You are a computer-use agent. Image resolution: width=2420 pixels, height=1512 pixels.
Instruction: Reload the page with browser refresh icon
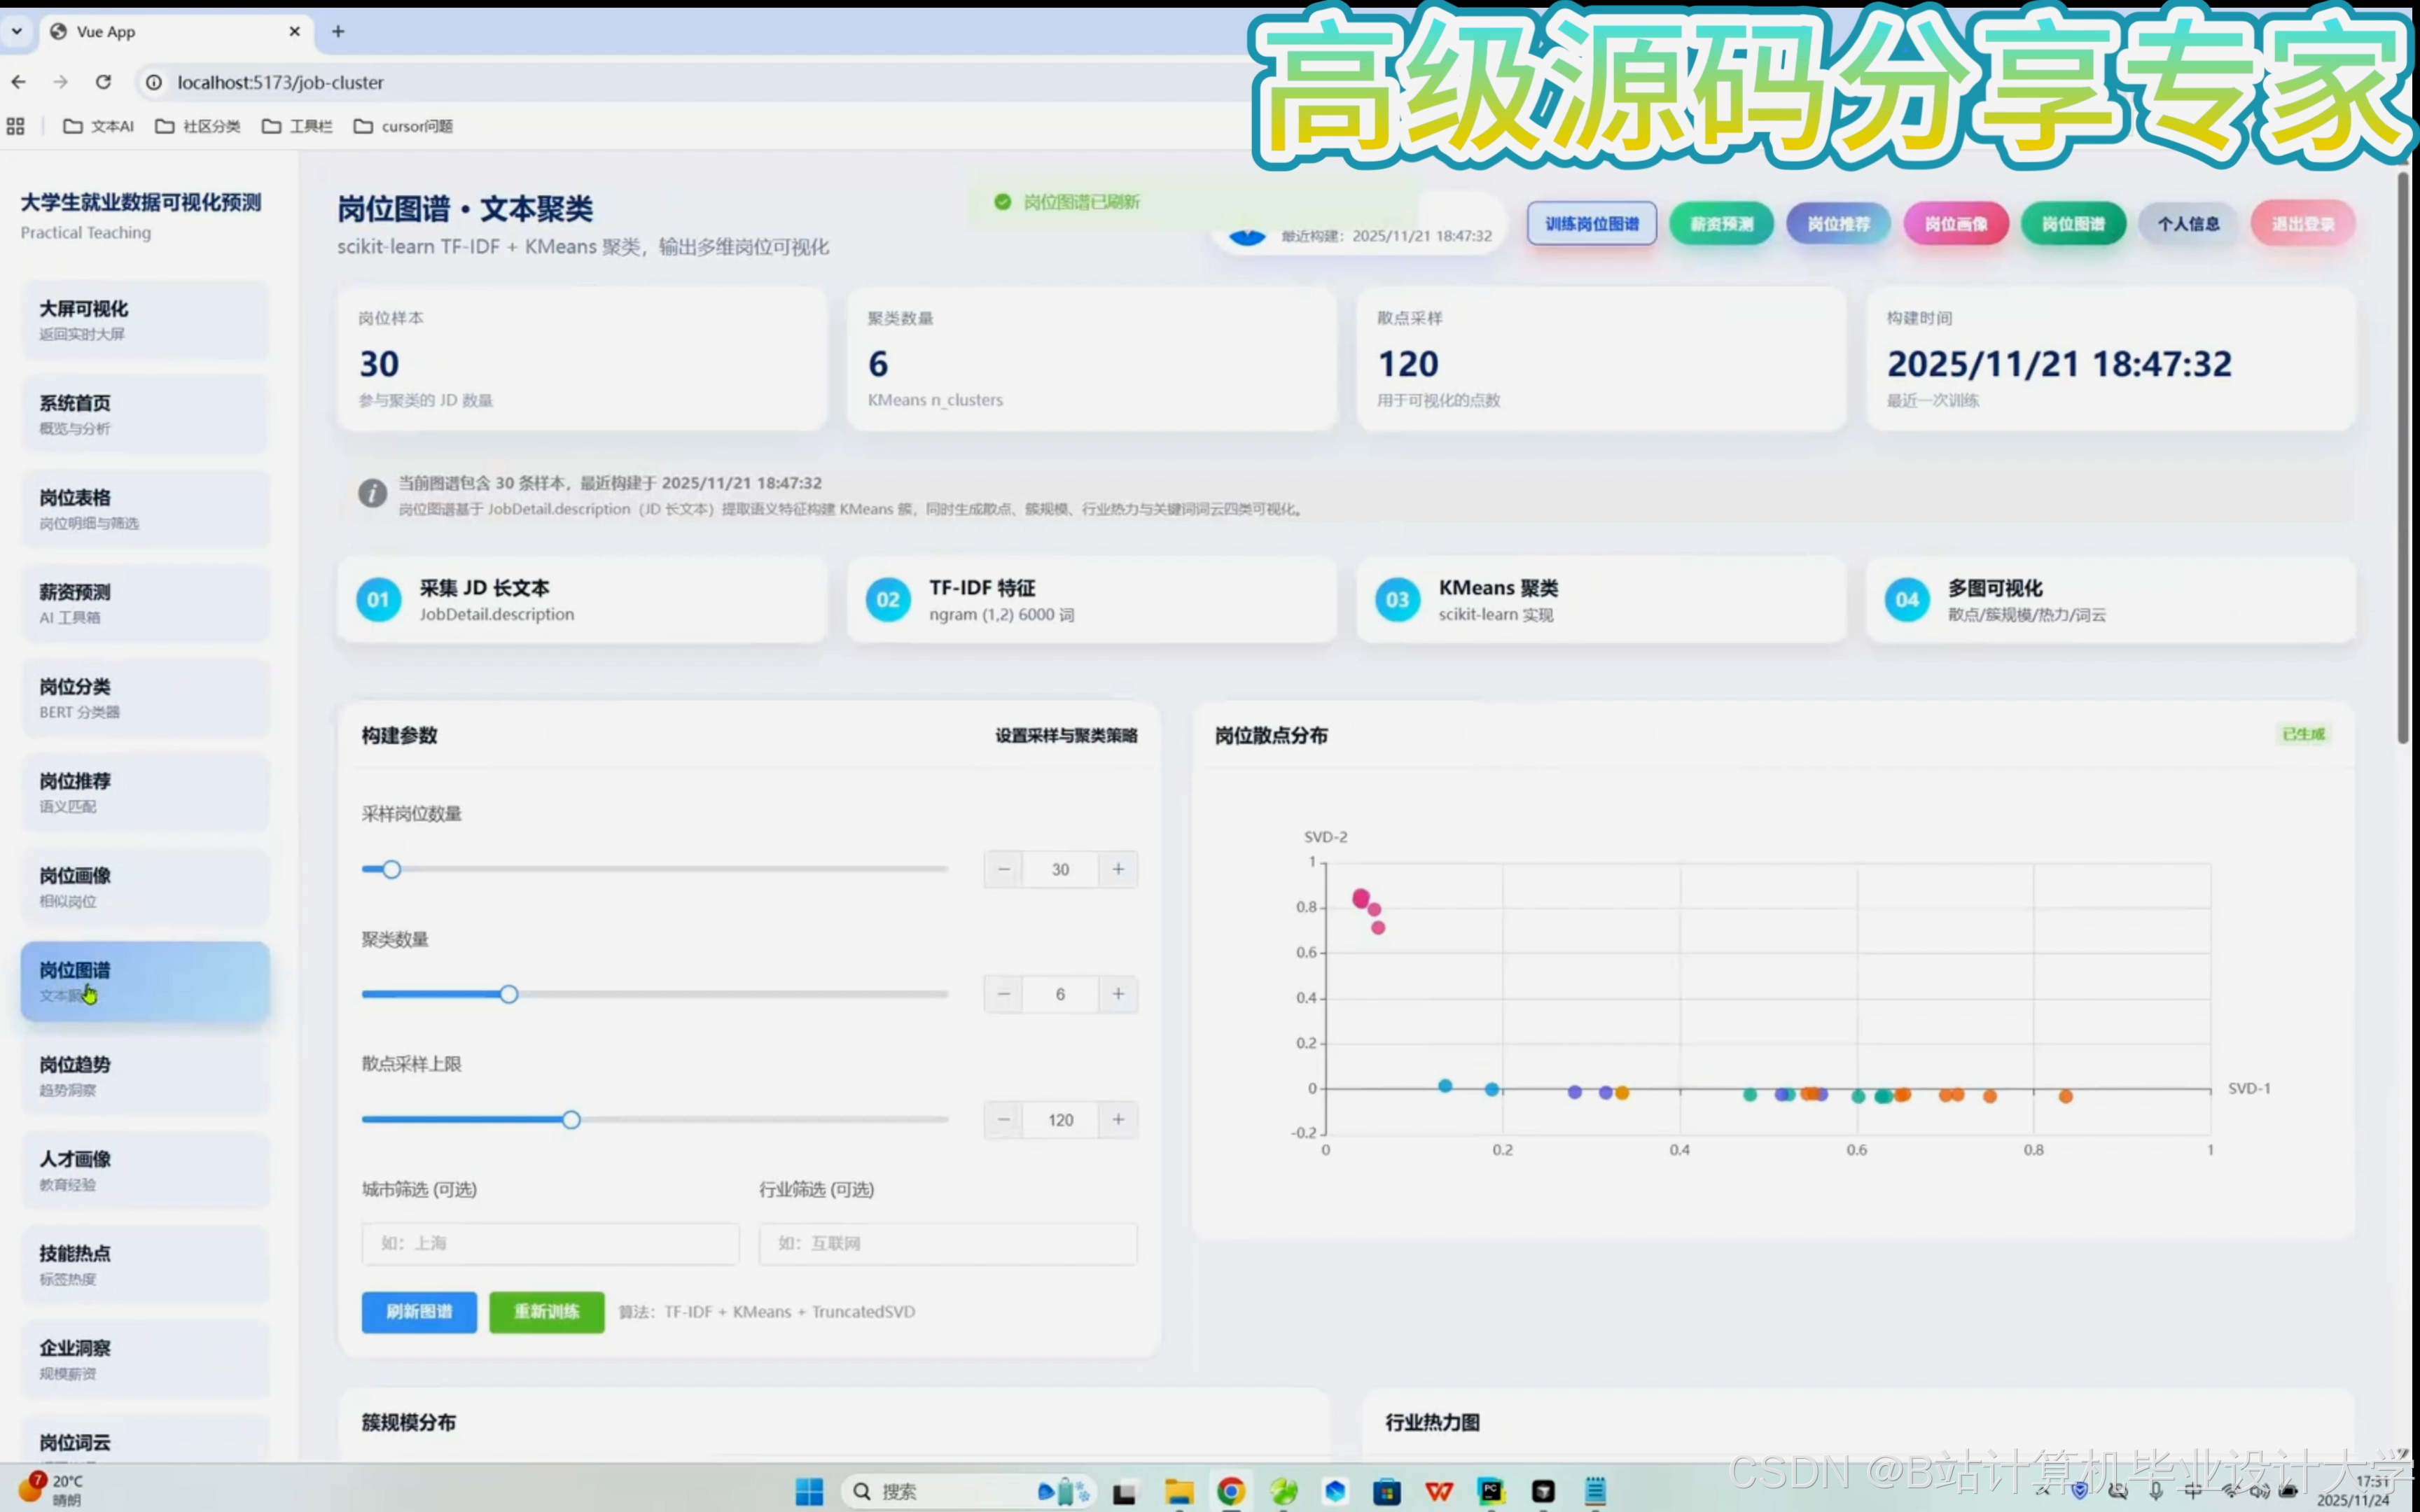(x=103, y=82)
